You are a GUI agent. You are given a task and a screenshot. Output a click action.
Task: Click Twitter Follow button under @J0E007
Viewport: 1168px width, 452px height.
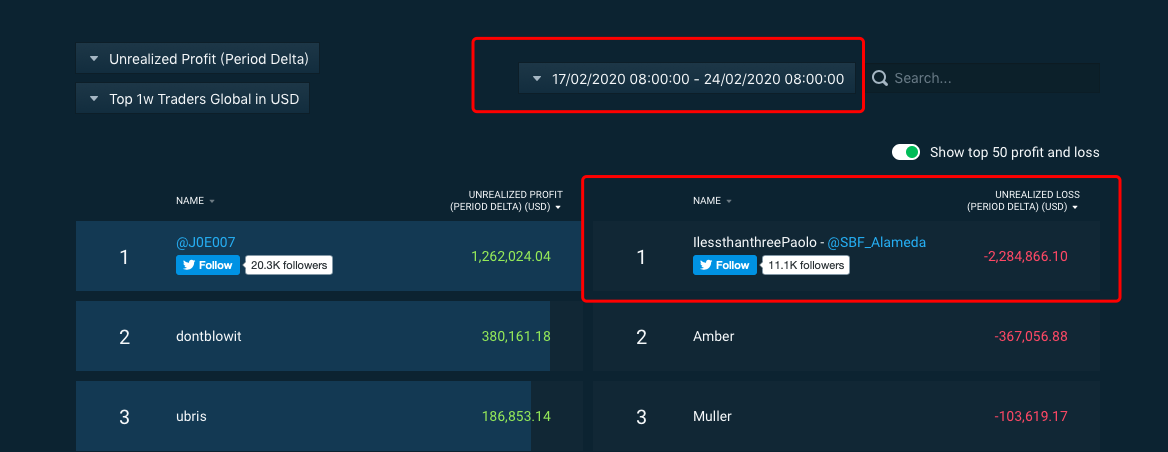[208, 265]
